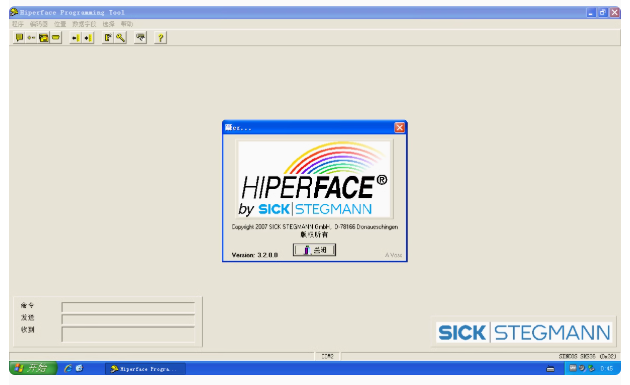Click the document-with-flag toolbar icon
Viewport: 630px width, 385px height.
108,38
